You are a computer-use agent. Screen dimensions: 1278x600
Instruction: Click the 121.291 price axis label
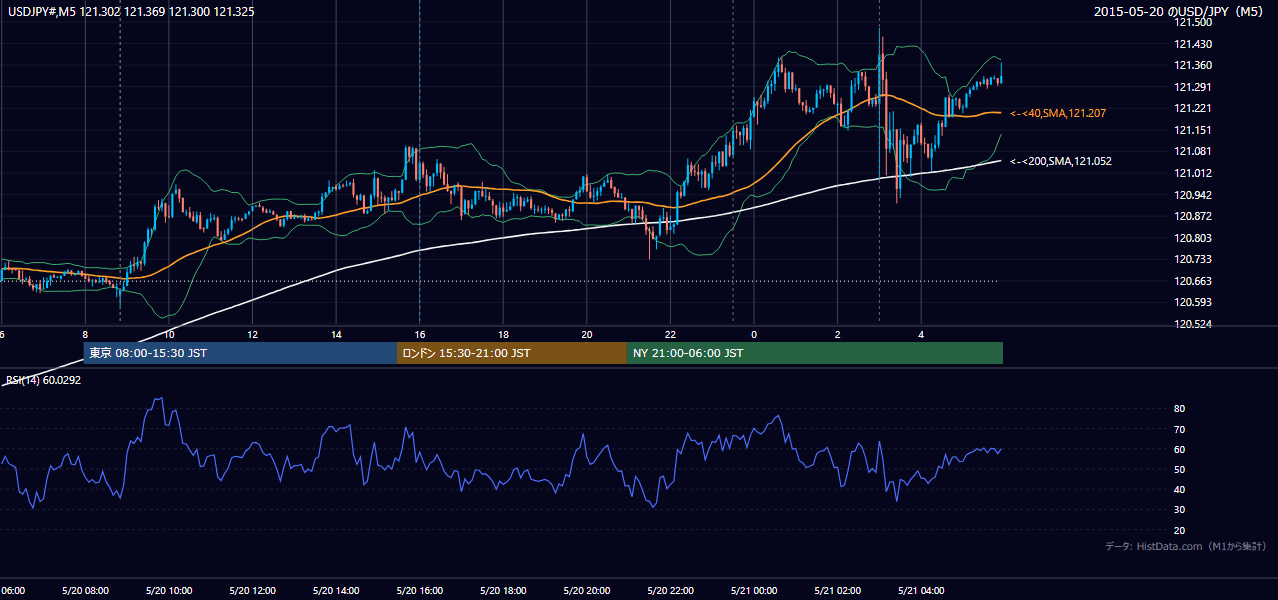[1193, 87]
